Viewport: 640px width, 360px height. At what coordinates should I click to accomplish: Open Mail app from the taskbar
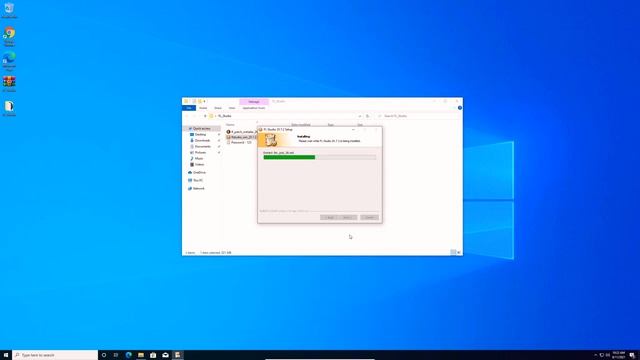click(x=165, y=355)
